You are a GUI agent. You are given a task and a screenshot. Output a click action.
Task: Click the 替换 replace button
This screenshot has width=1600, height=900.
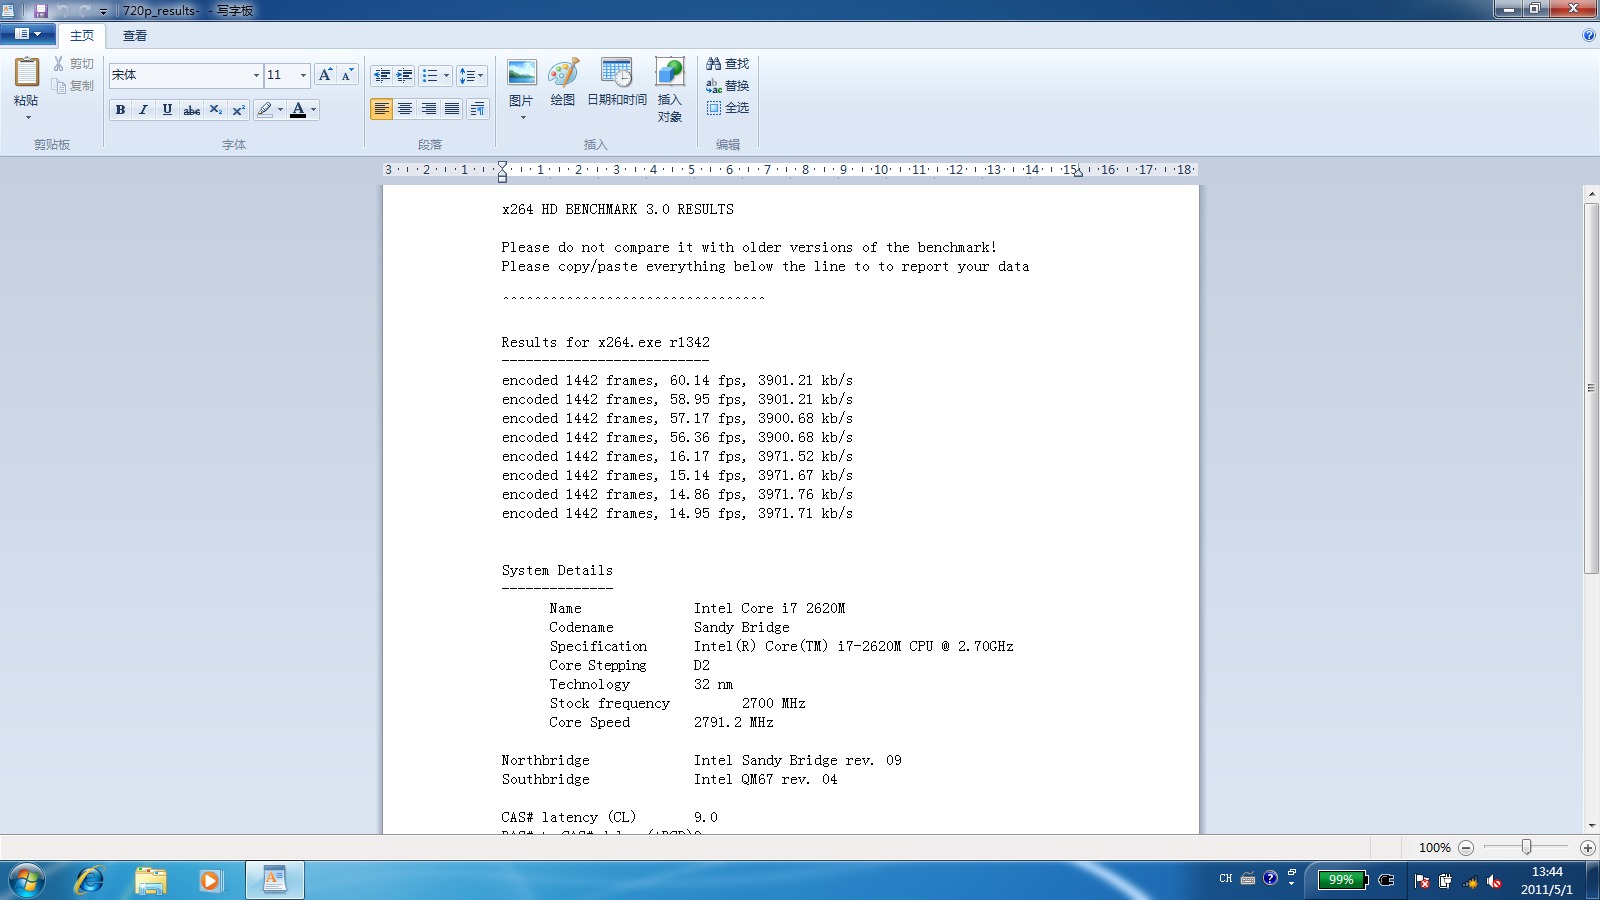tap(728, 86)
